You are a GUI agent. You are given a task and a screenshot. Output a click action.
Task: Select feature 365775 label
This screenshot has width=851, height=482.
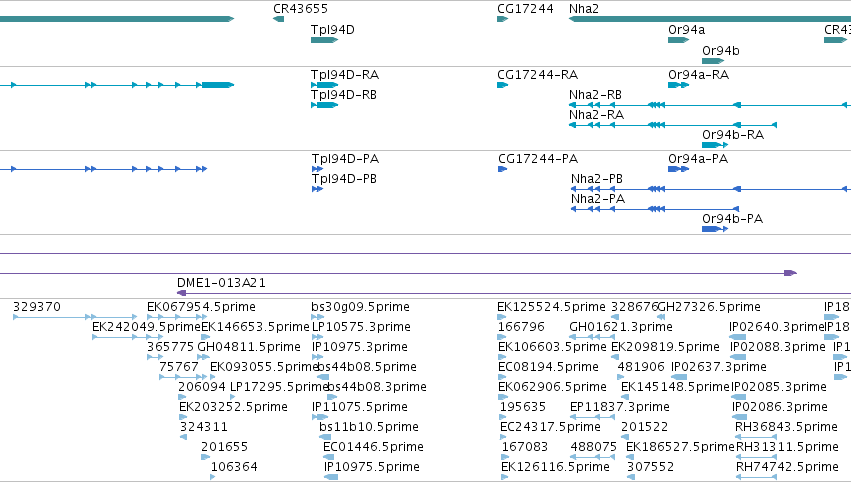point(170,347)
